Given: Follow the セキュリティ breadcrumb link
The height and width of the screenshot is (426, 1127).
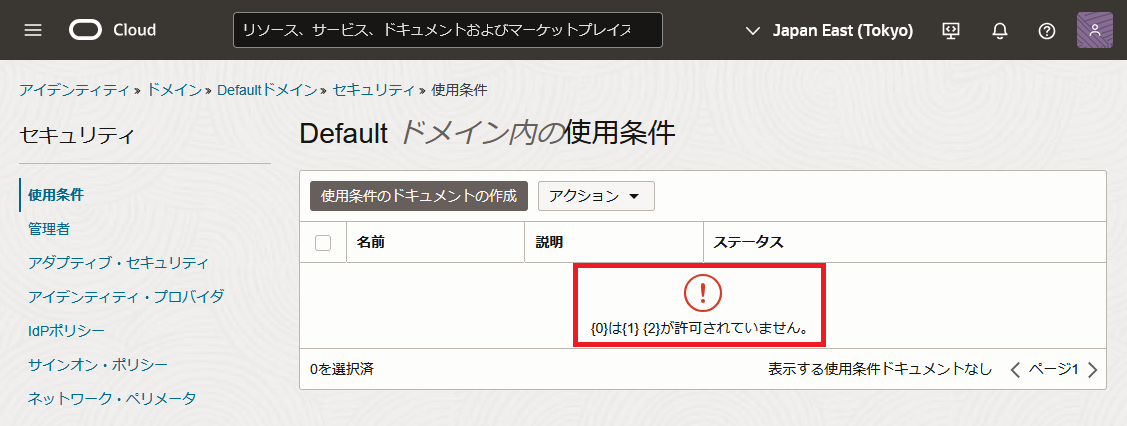Looking at the screenshot, I should click(374, 91).
